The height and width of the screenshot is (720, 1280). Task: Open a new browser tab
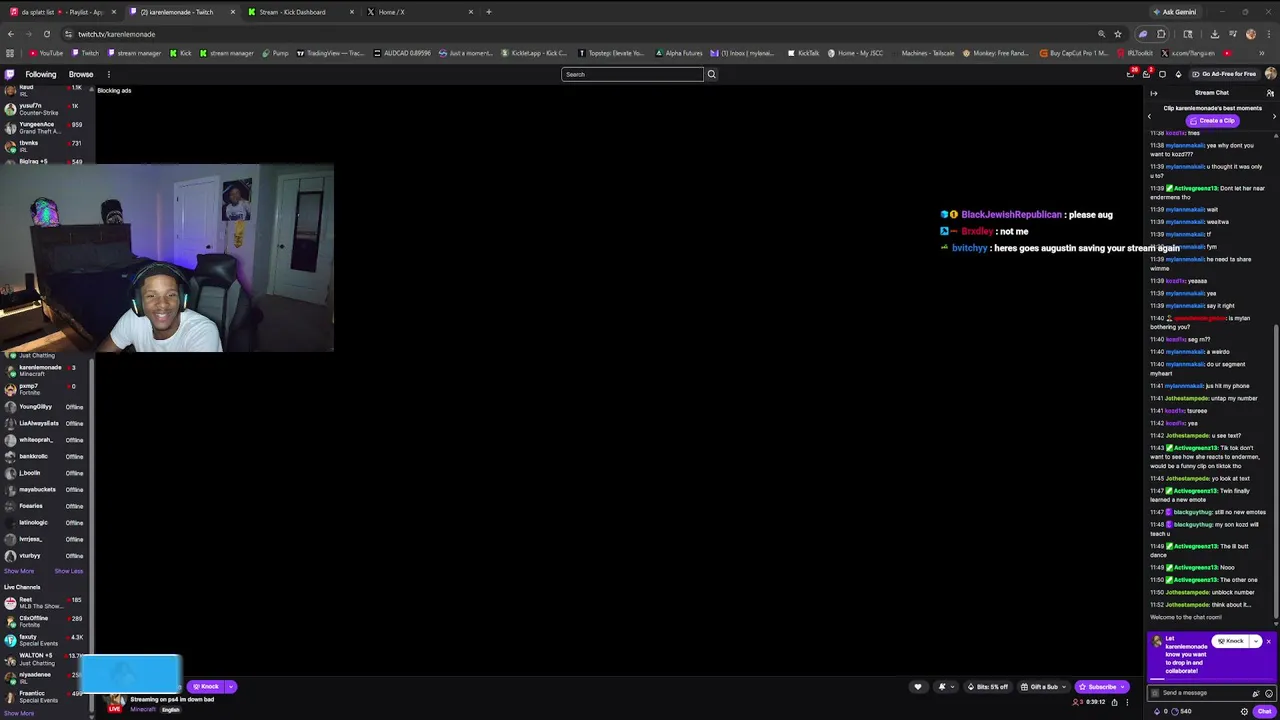tap(488, 12)
